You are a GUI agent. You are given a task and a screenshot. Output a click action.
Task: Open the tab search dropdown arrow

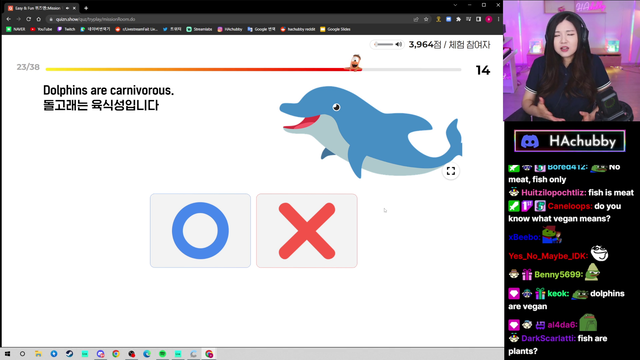(455, 5)
